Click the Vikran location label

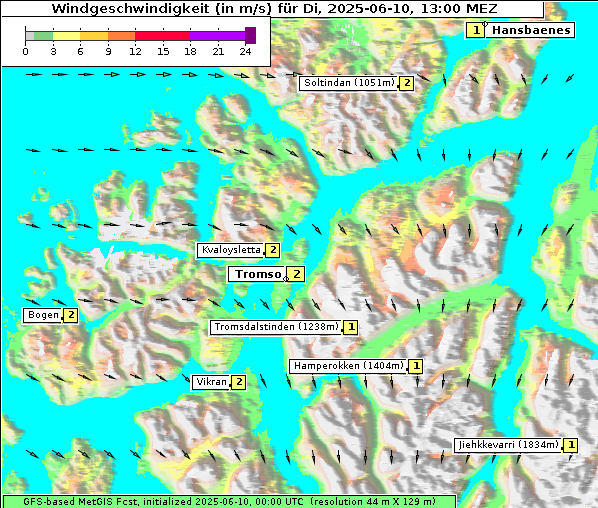click(x=211, y=382)
